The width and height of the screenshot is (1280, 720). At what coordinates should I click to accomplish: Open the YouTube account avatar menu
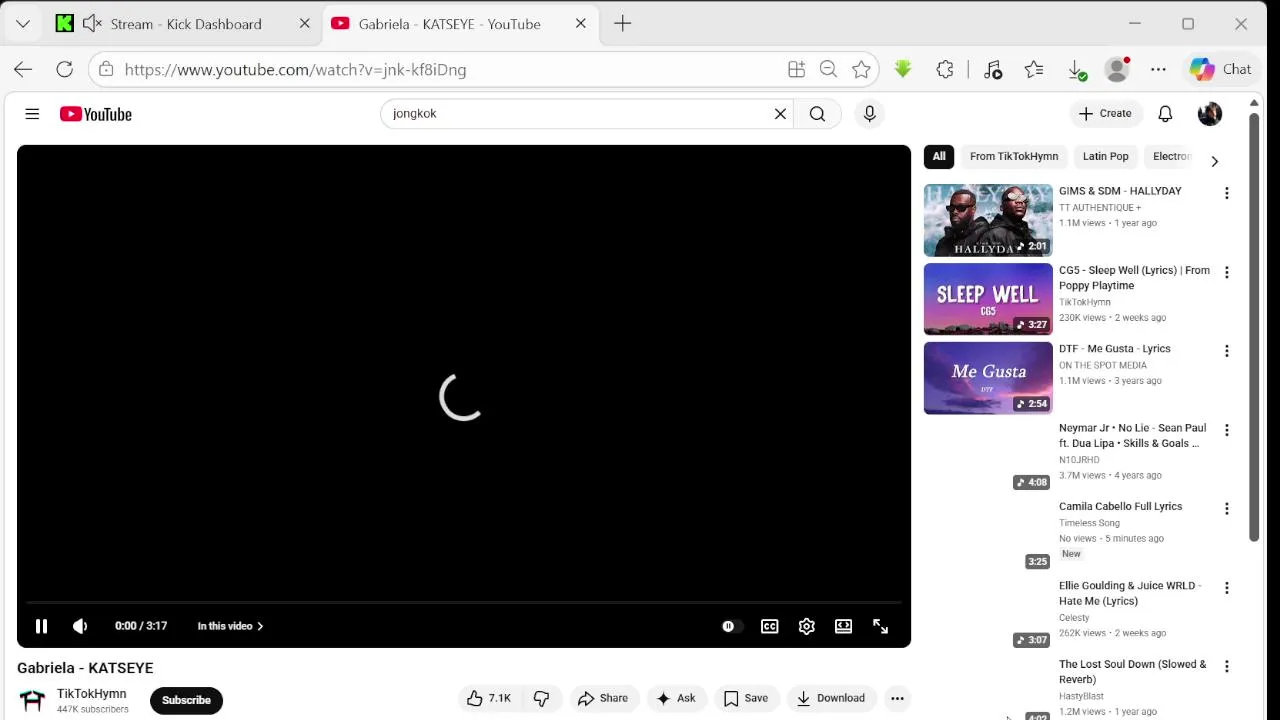pyautogui.click(x=1210, y=114)
